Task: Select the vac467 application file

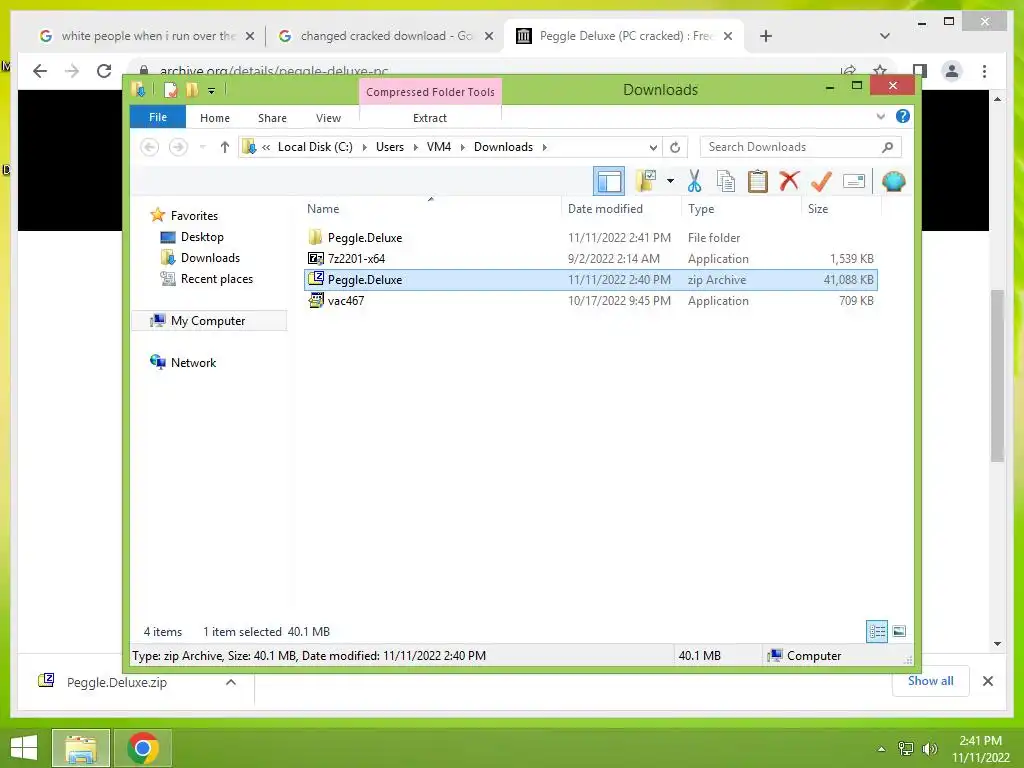Action: pos(591,300)
